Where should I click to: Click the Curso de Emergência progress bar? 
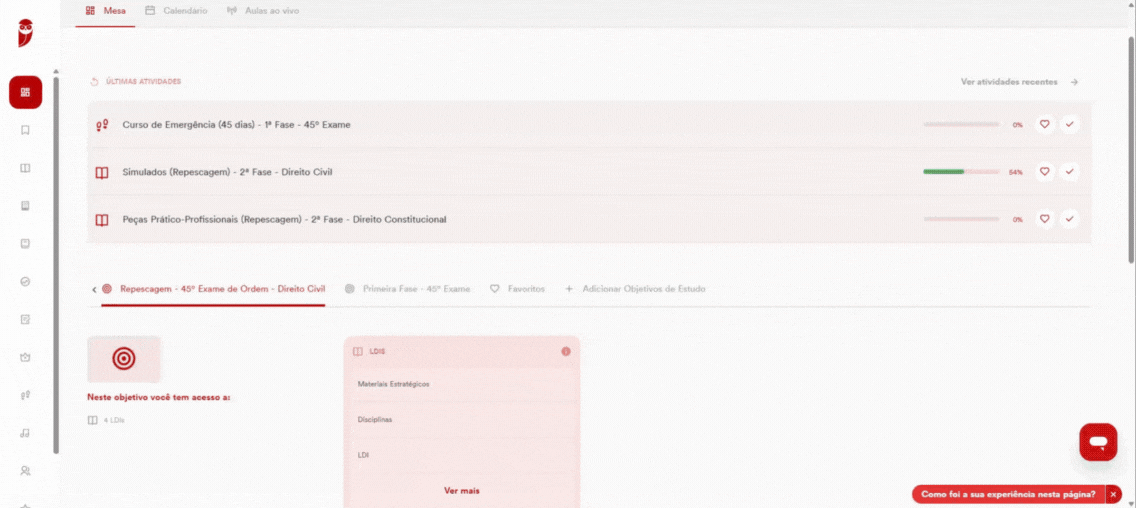(961, 125)
